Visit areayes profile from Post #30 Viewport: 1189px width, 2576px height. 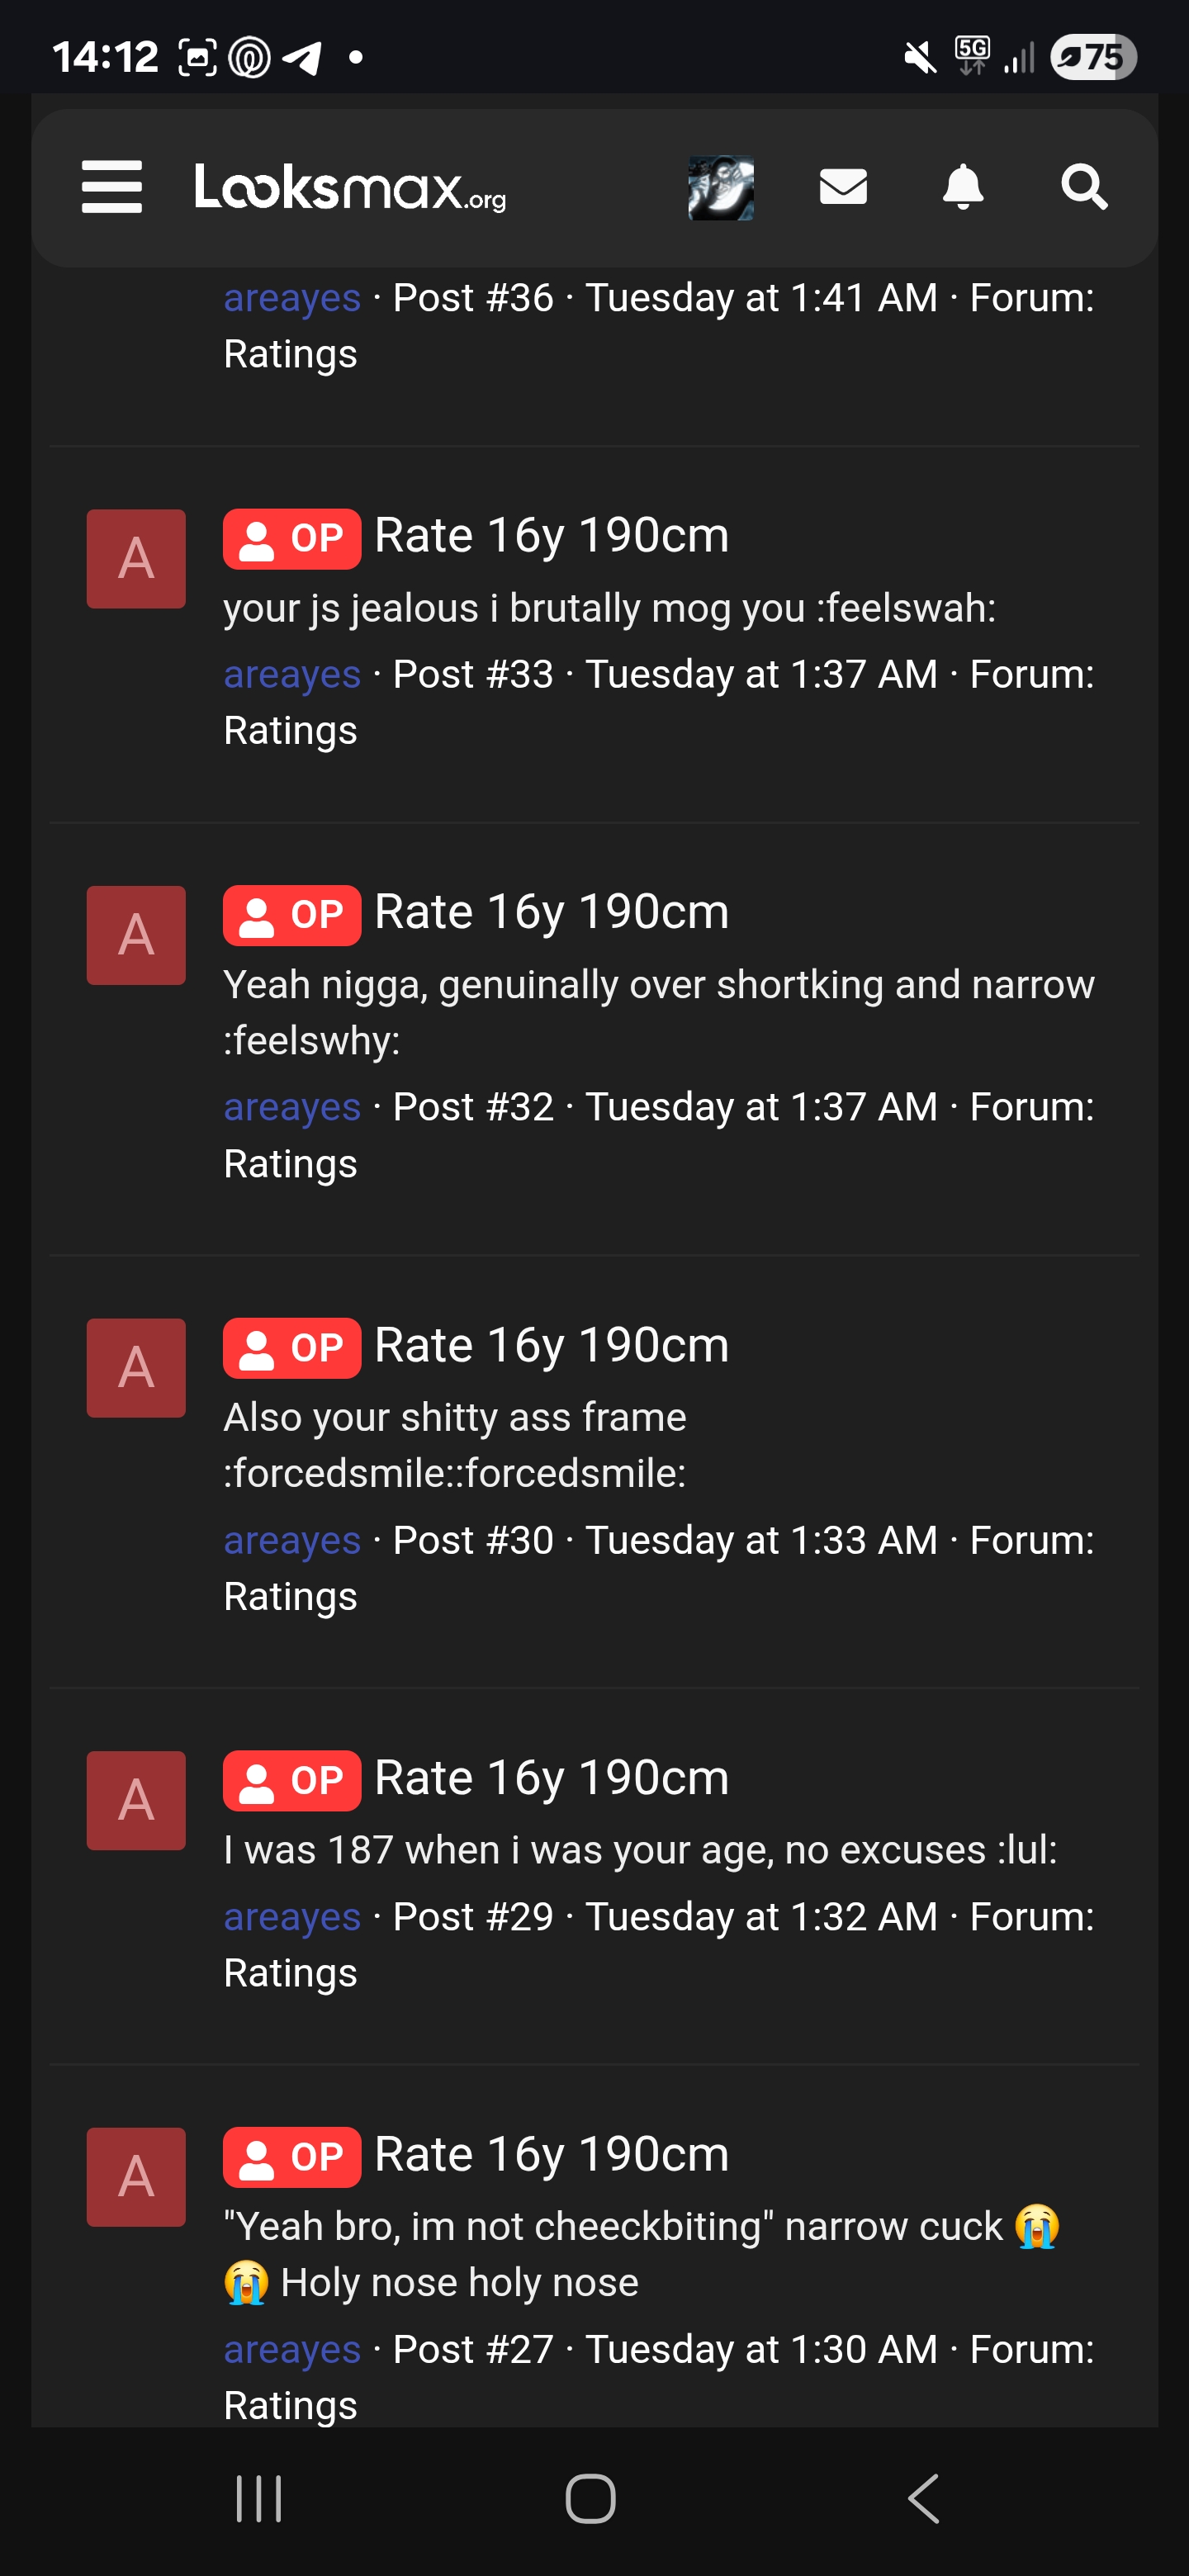[291, 1540]
